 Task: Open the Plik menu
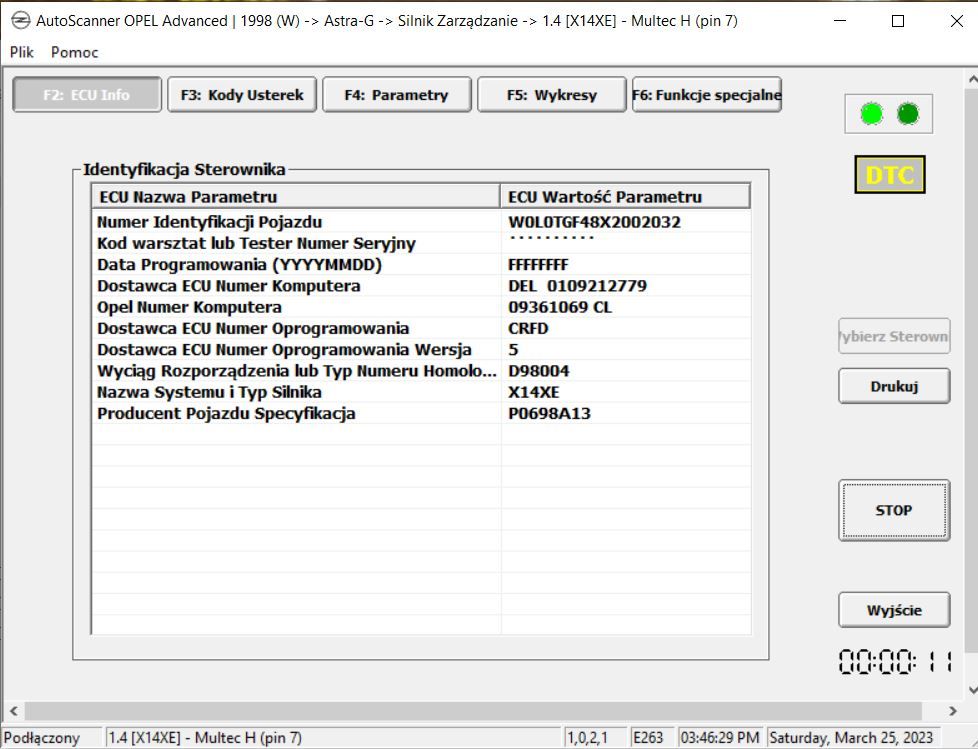click(21, 52)
